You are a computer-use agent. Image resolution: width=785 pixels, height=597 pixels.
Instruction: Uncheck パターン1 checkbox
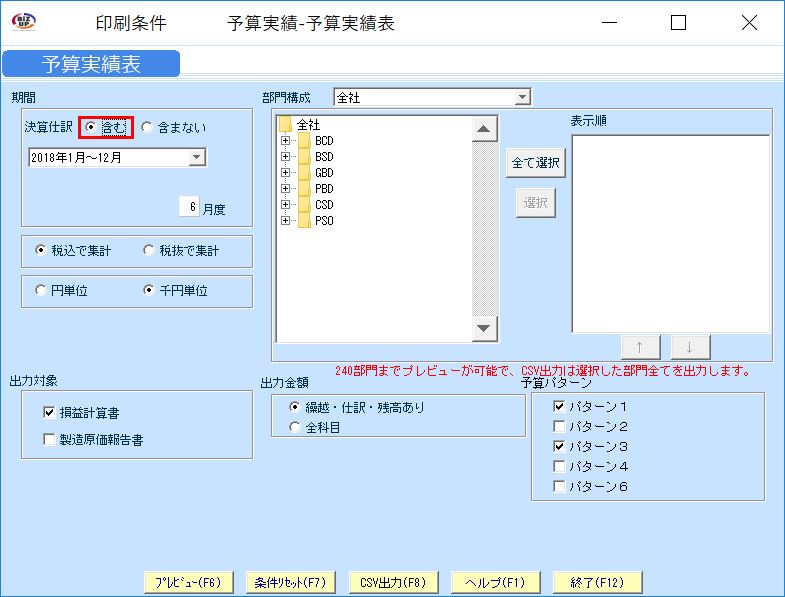pyautogui.click(x=559, y=406)
